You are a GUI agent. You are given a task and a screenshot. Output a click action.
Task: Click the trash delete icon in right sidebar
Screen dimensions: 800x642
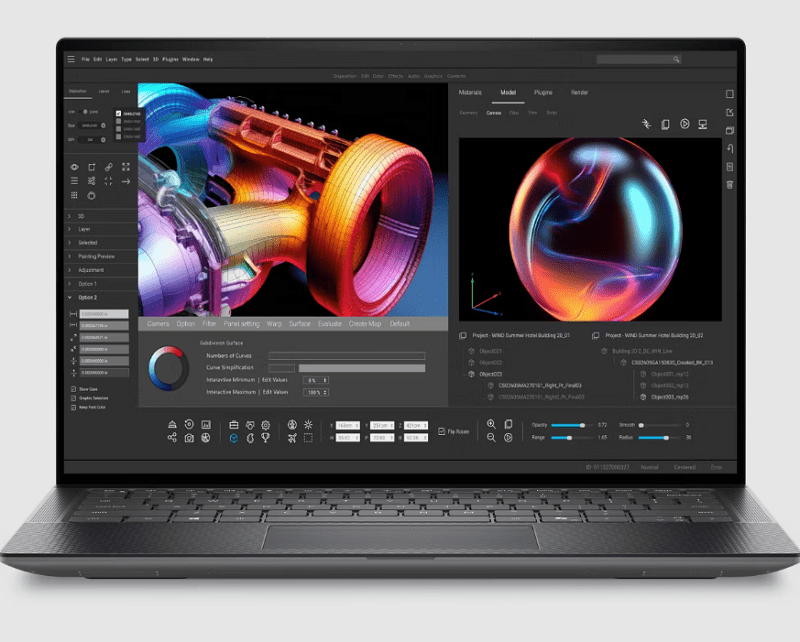(x=730, y=185)
